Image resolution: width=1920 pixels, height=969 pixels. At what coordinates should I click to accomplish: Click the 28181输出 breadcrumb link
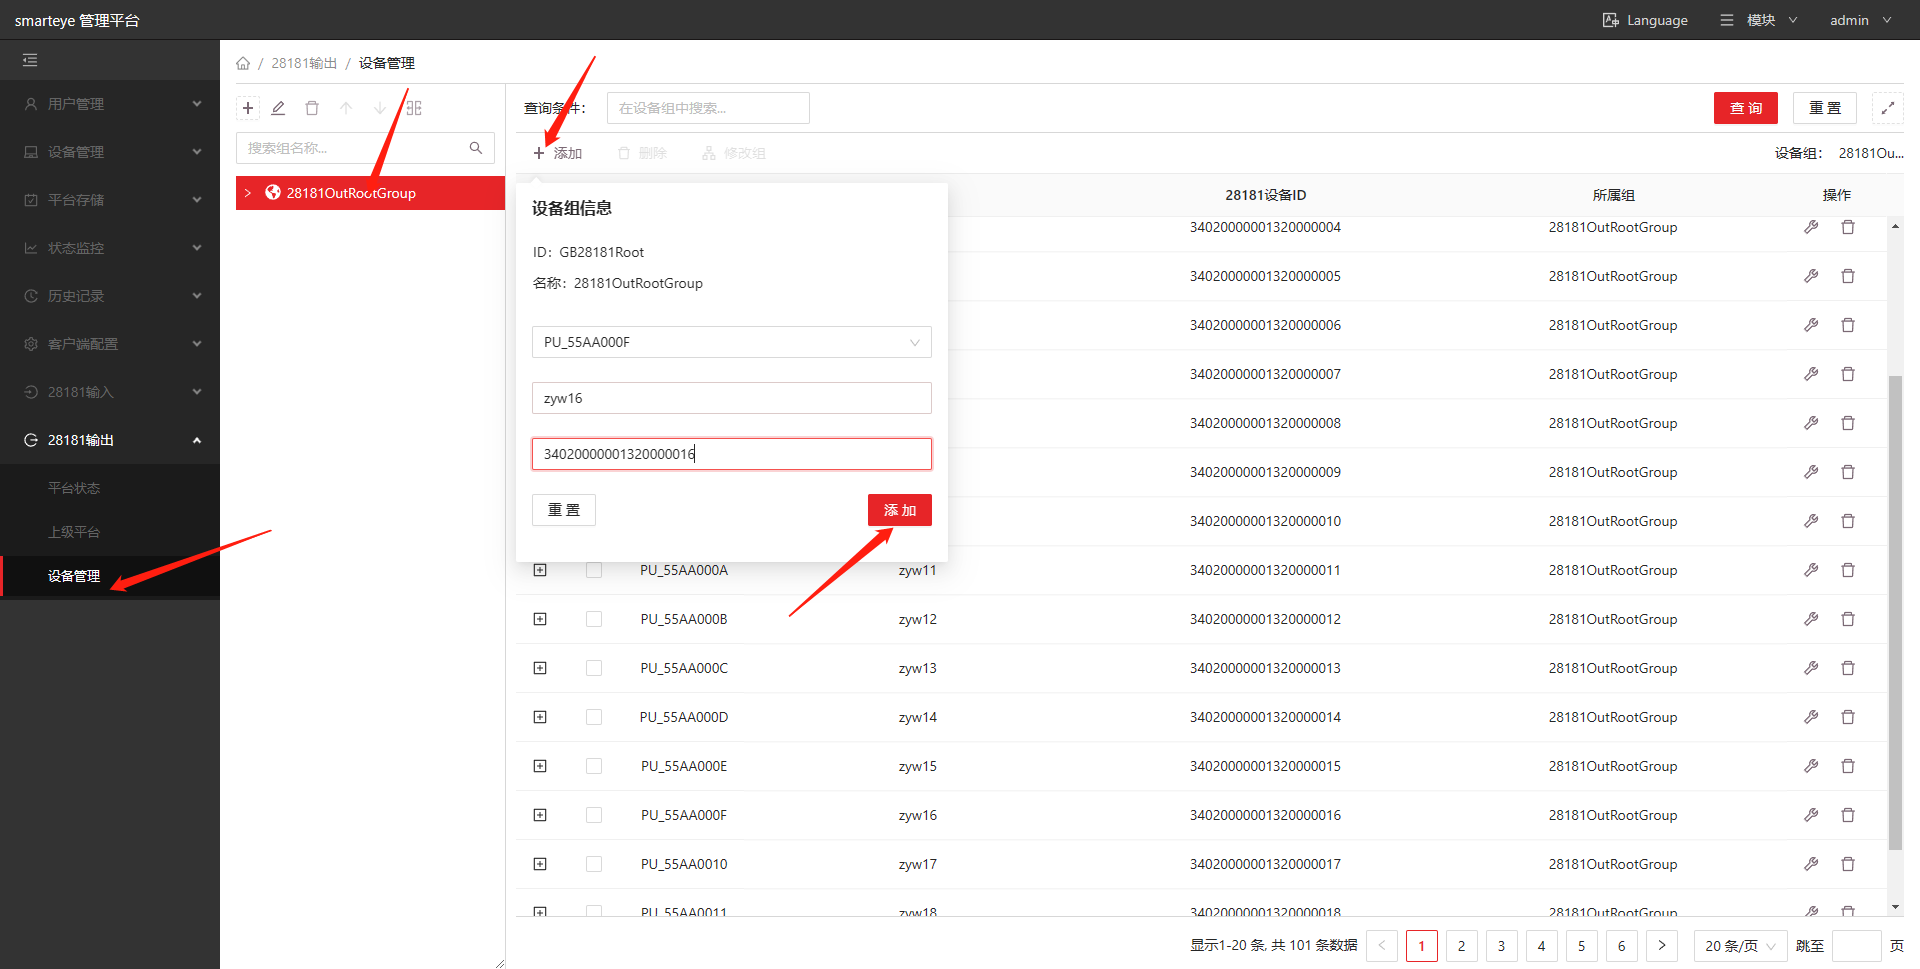point(304,63)
